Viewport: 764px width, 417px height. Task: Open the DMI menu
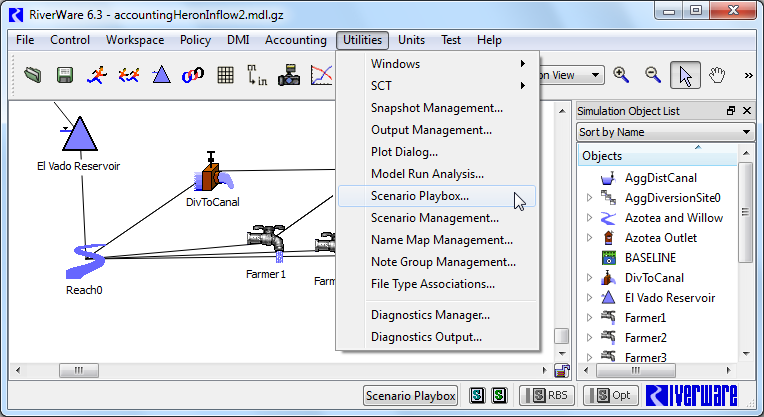point(238,40)
